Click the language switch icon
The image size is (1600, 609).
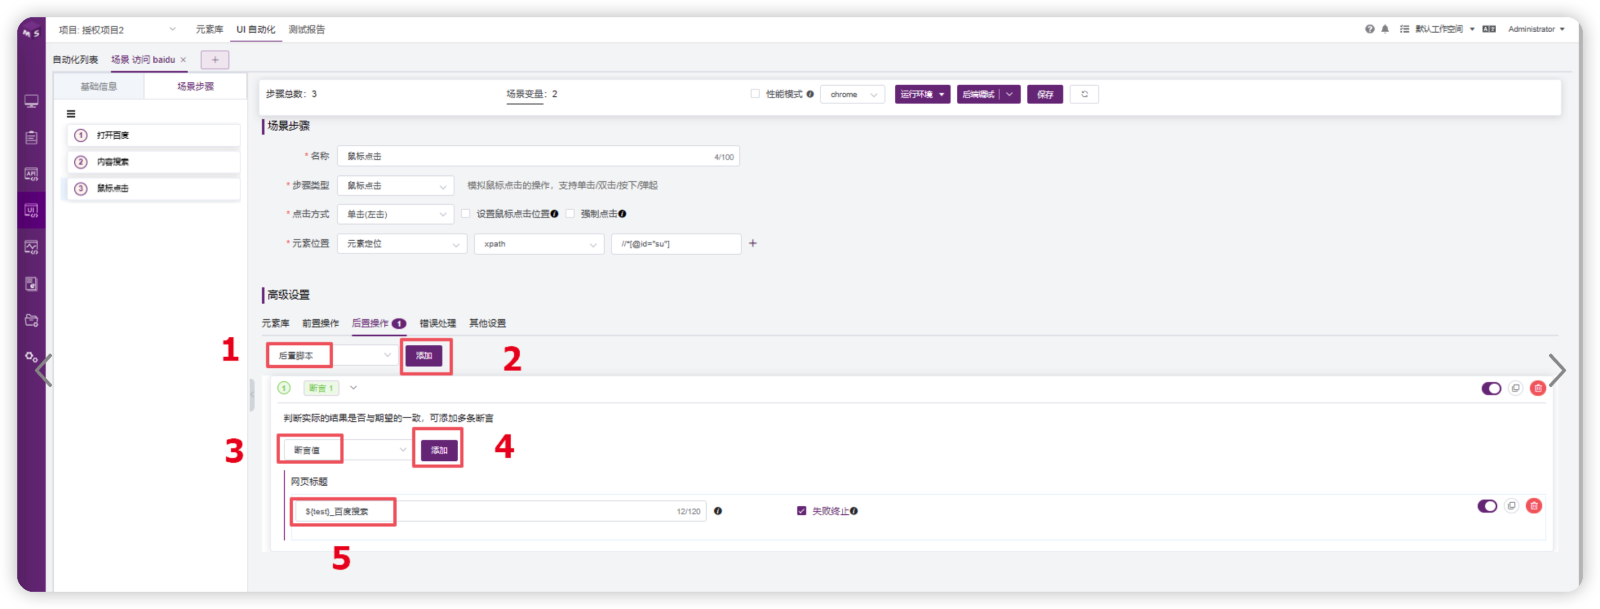[1489, 29]
